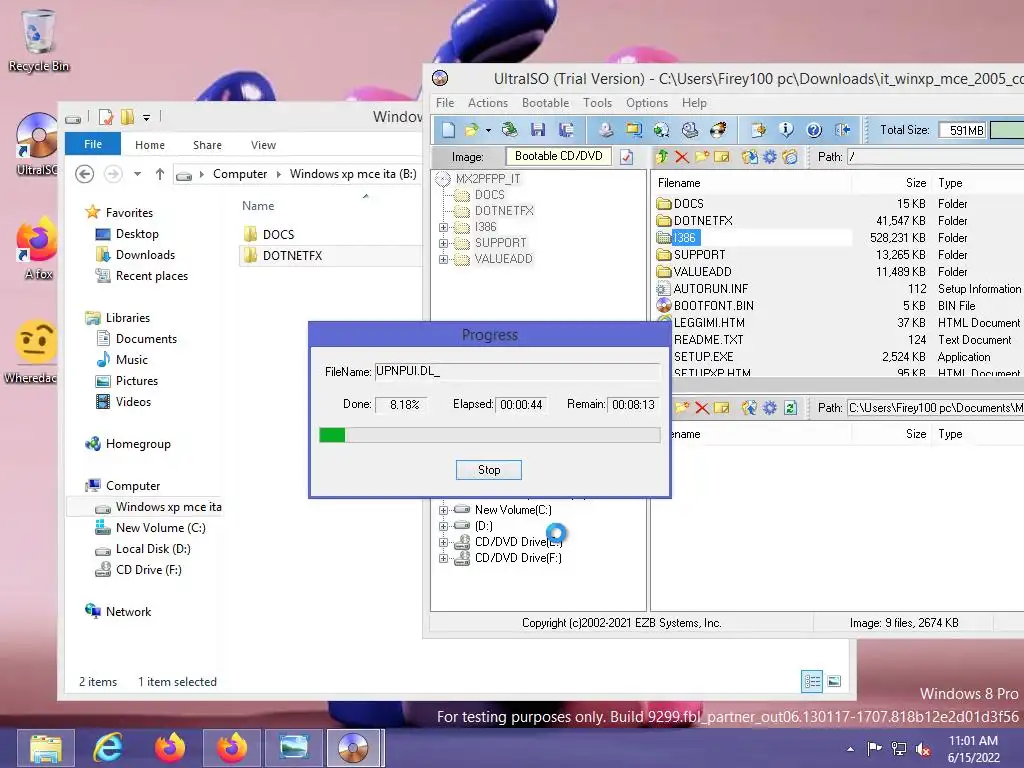
Task: Expand the VALUEADD node in image tree
Action: 443,259
